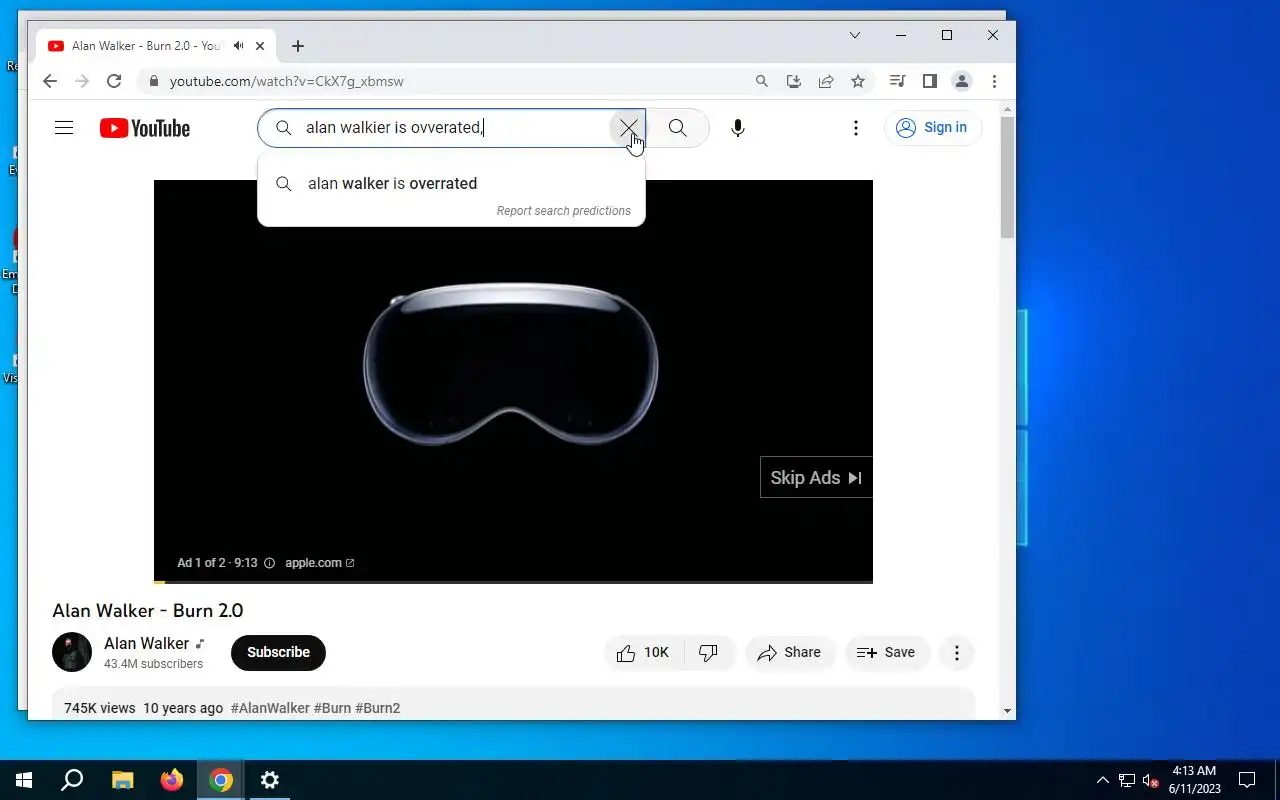This screenshot has width=1280, height=800.
Task: Toggle the Chrome side panel
Action: pos(930,81)
